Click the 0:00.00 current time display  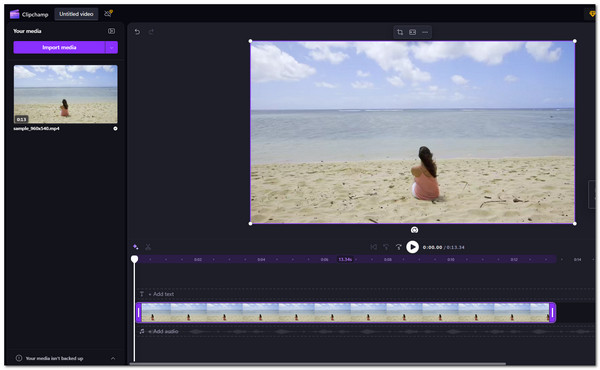click(432, 248)
